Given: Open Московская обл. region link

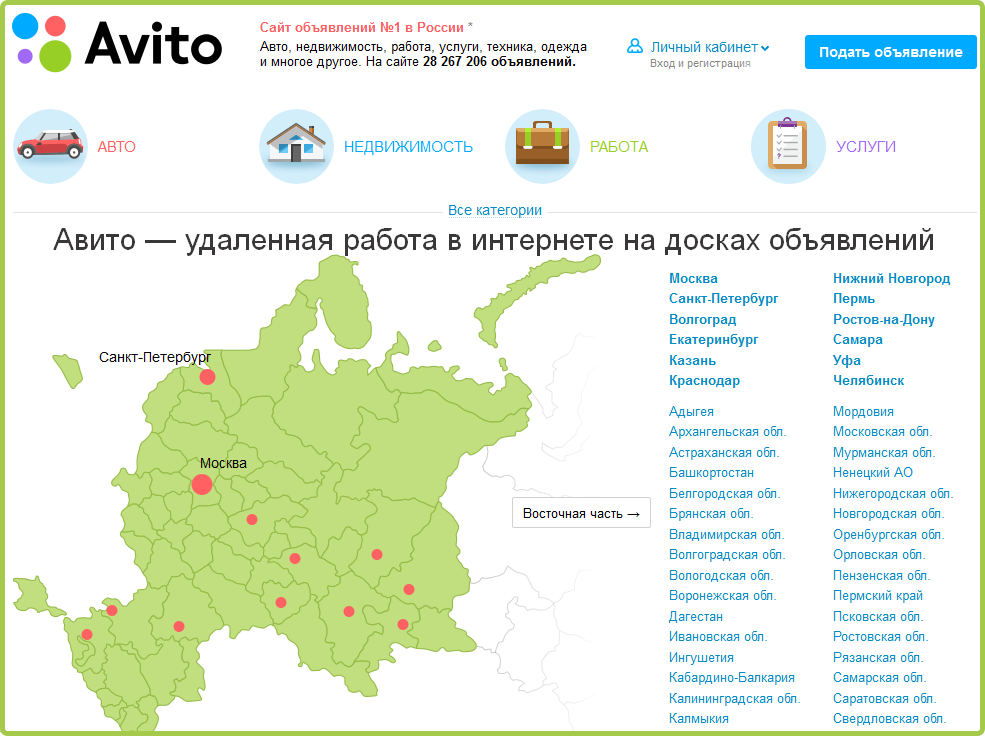Looking at the screenshot, I should point(882,432).
